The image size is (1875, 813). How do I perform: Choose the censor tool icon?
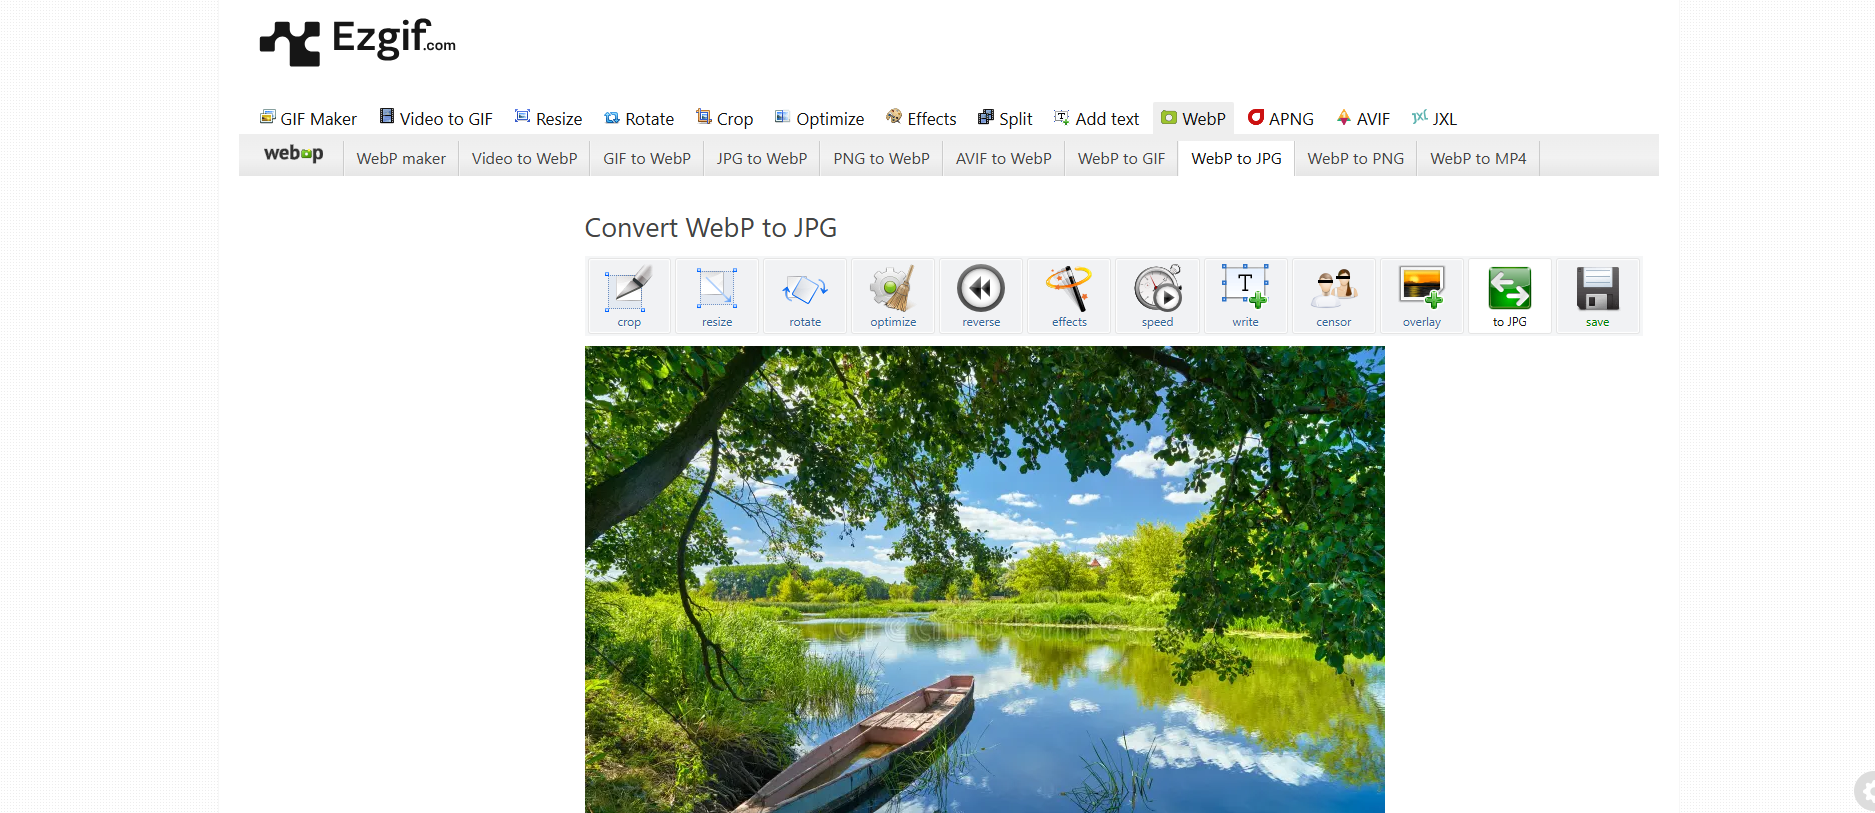[x=1333, y=296]
